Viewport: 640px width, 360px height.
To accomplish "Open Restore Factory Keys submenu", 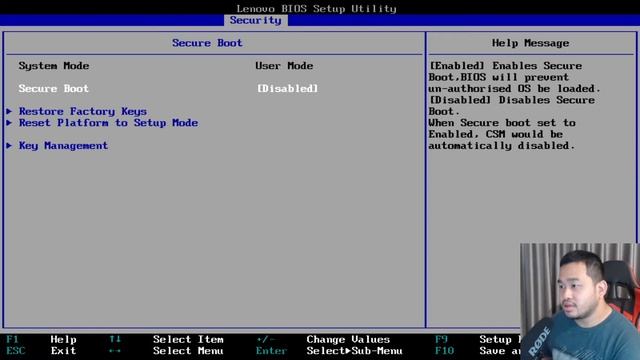I will 83,111.
